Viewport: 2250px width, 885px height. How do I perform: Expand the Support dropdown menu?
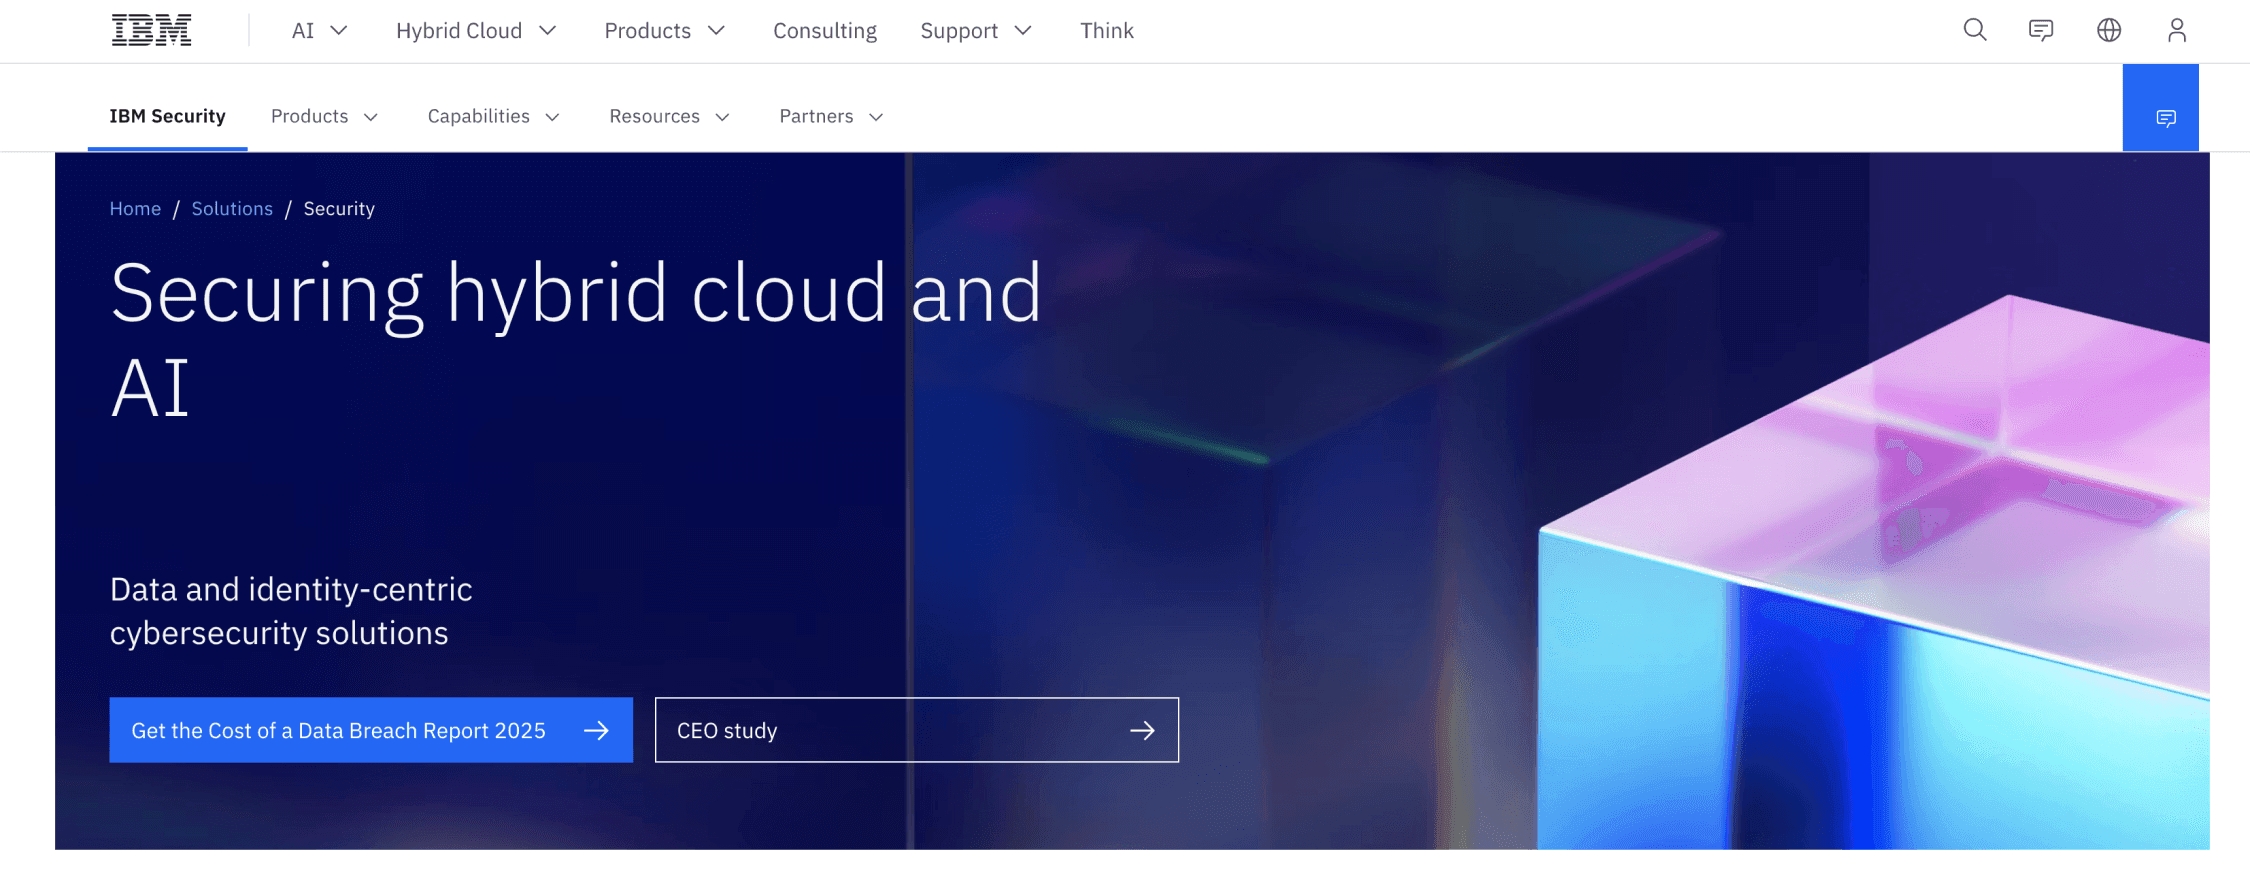[975, 31]
